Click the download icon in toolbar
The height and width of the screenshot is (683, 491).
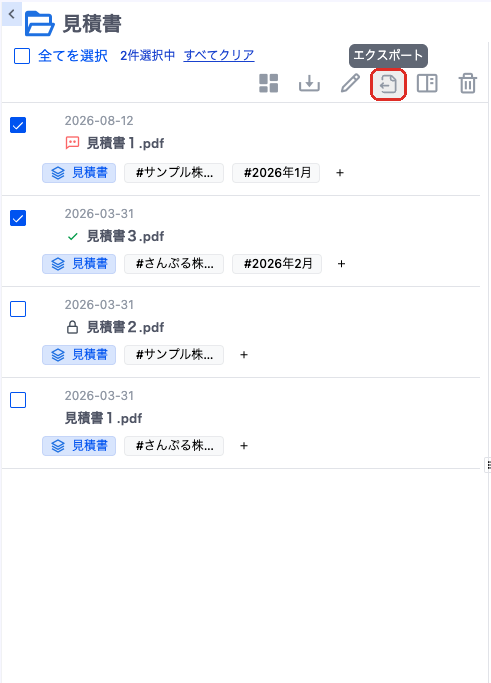[x=309, y=83]
